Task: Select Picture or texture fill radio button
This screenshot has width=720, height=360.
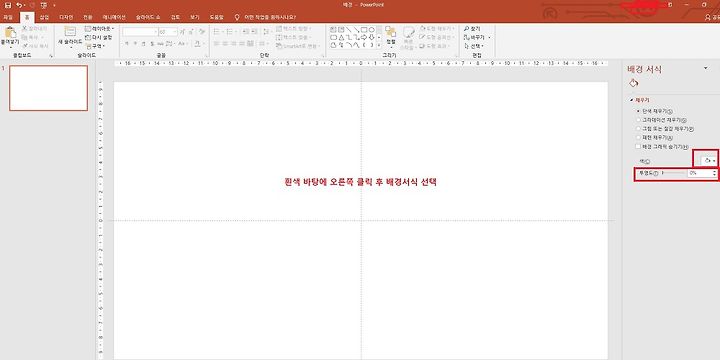Action: 638,129
